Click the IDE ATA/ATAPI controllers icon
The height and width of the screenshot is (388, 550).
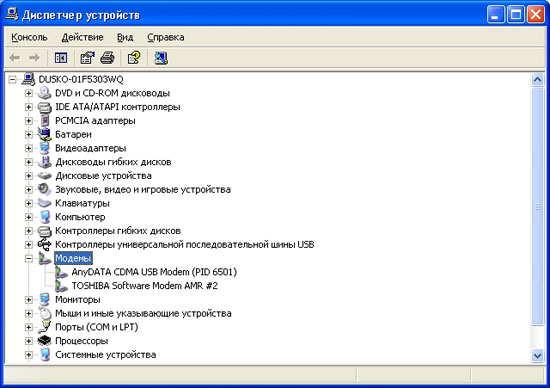point(45,107)
